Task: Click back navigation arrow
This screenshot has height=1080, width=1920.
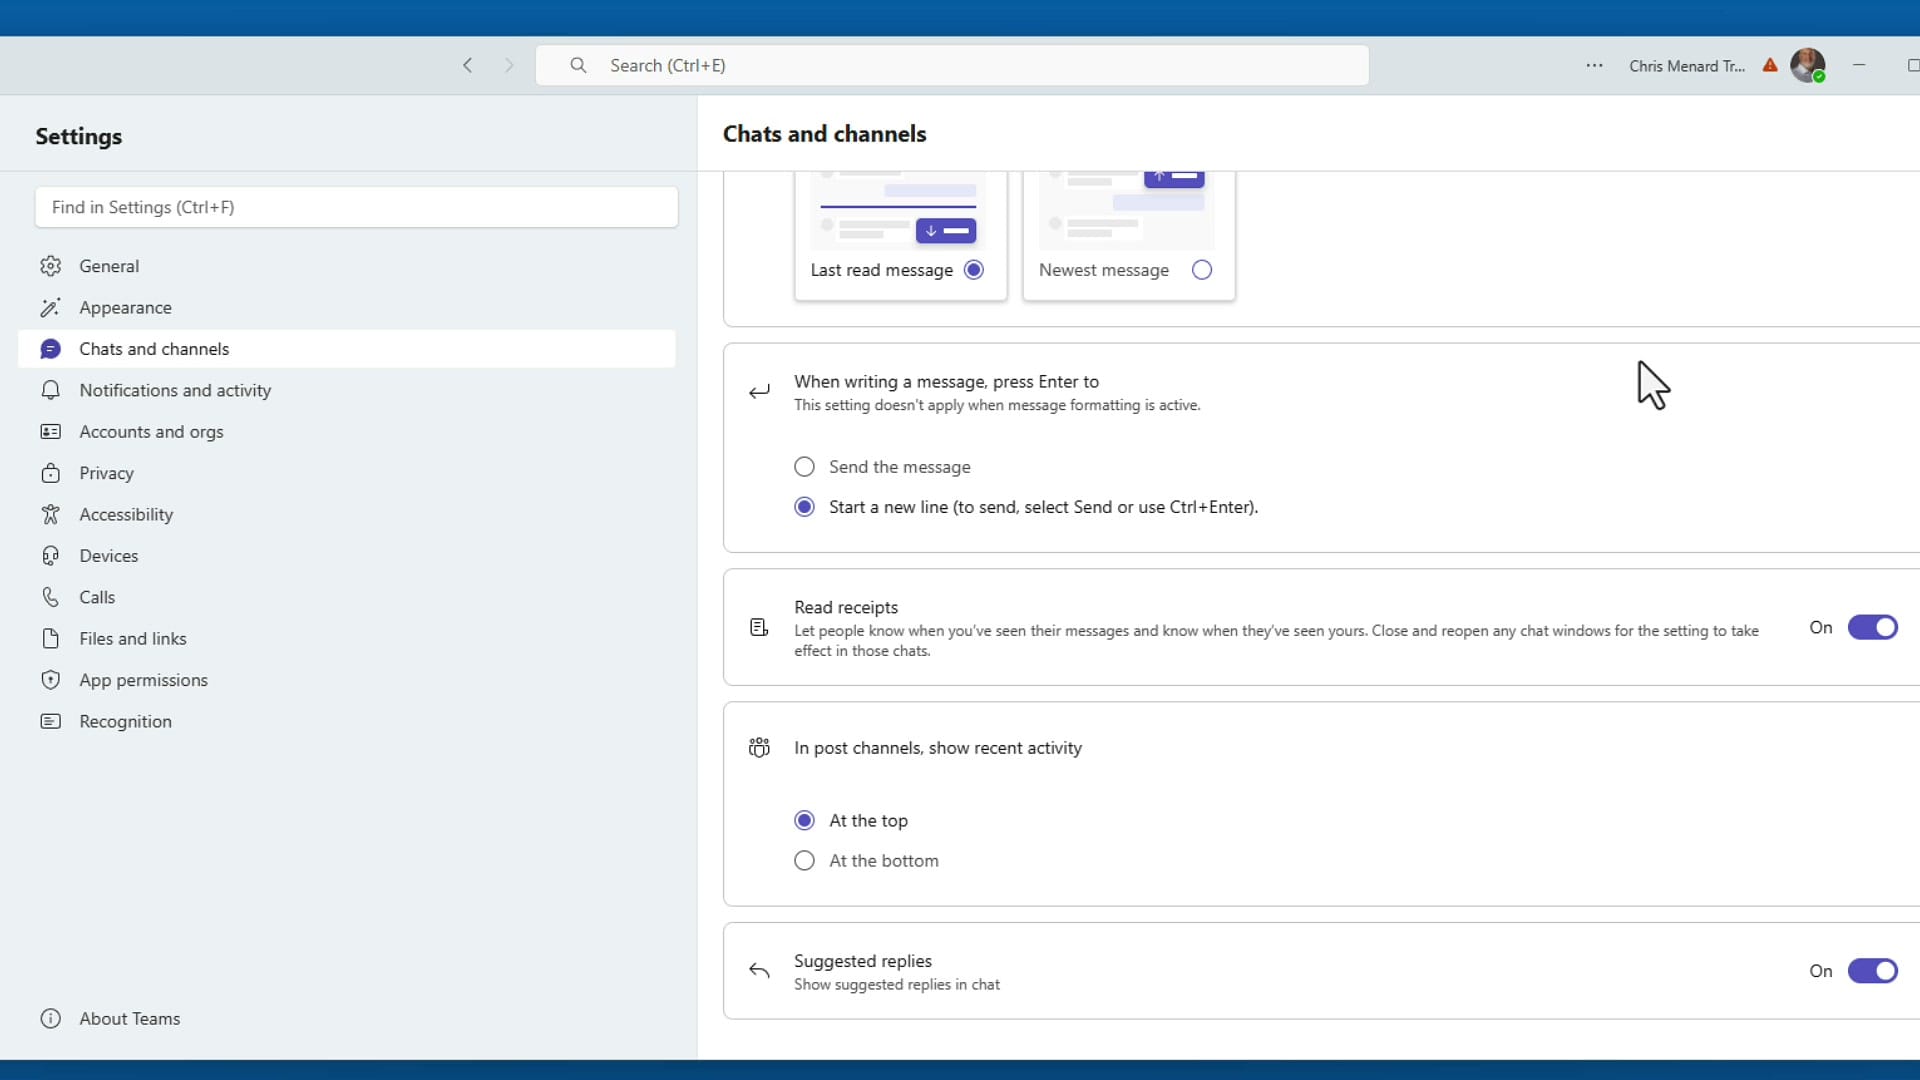Action: coord(467,65)
